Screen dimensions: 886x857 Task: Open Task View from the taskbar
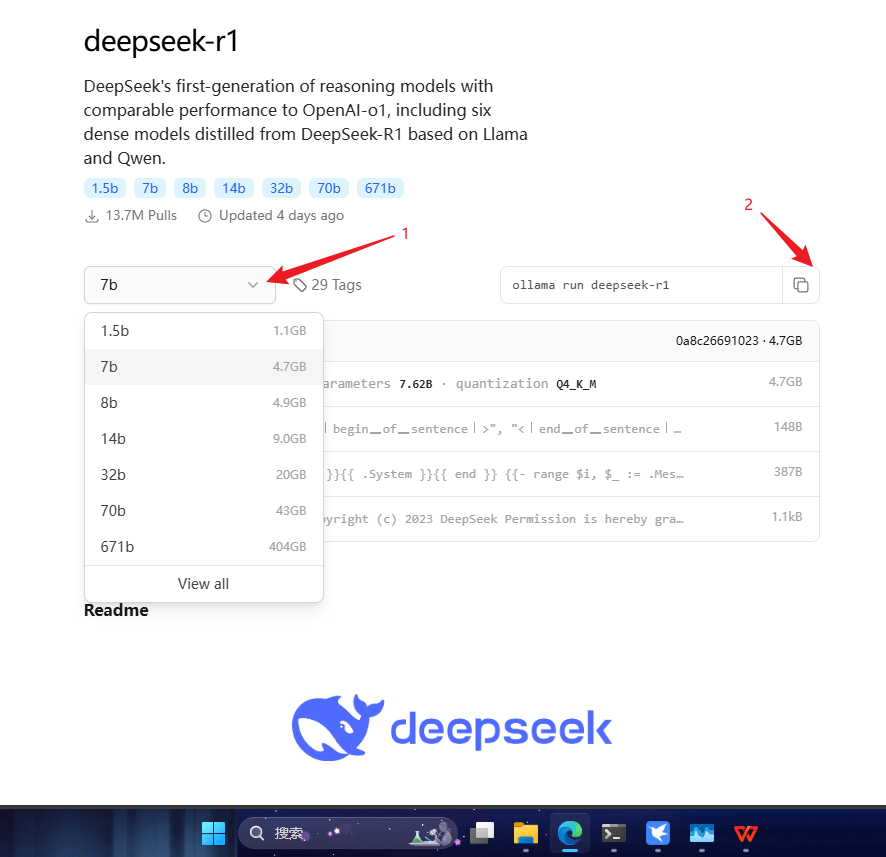[483, 833]
